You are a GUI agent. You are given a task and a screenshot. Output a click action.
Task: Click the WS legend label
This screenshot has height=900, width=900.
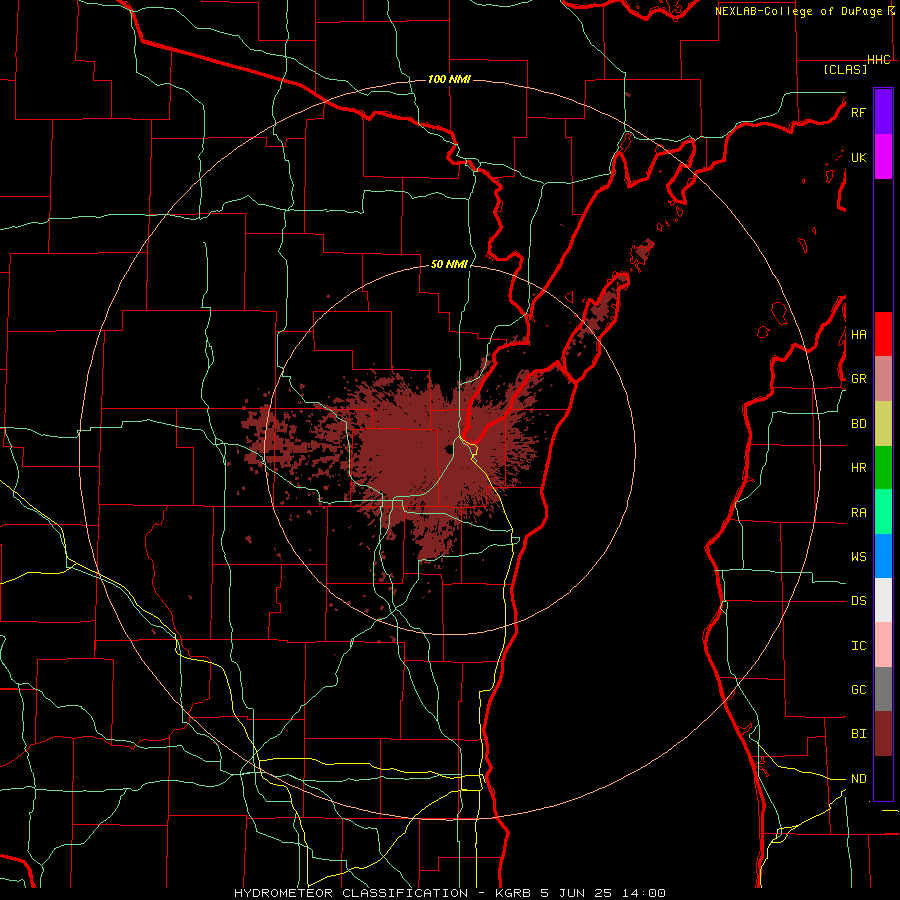tap(858, 557)
